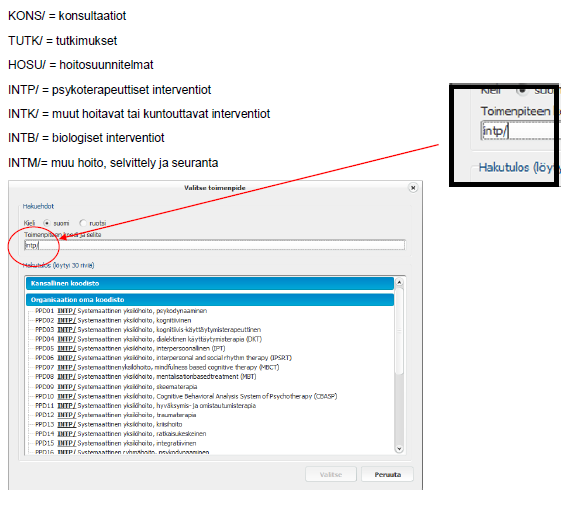Image resolution: width=568 pixels, height=515 pixels.
Task: Click the results list scroll down arrow
Action: [x=399, y=449]
